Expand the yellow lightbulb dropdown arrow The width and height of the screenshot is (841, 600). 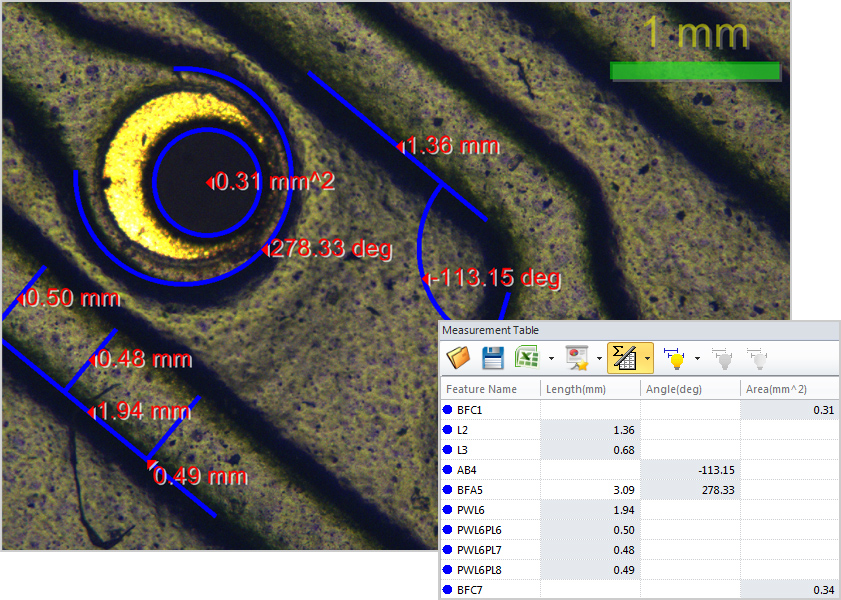coord(697,358)
